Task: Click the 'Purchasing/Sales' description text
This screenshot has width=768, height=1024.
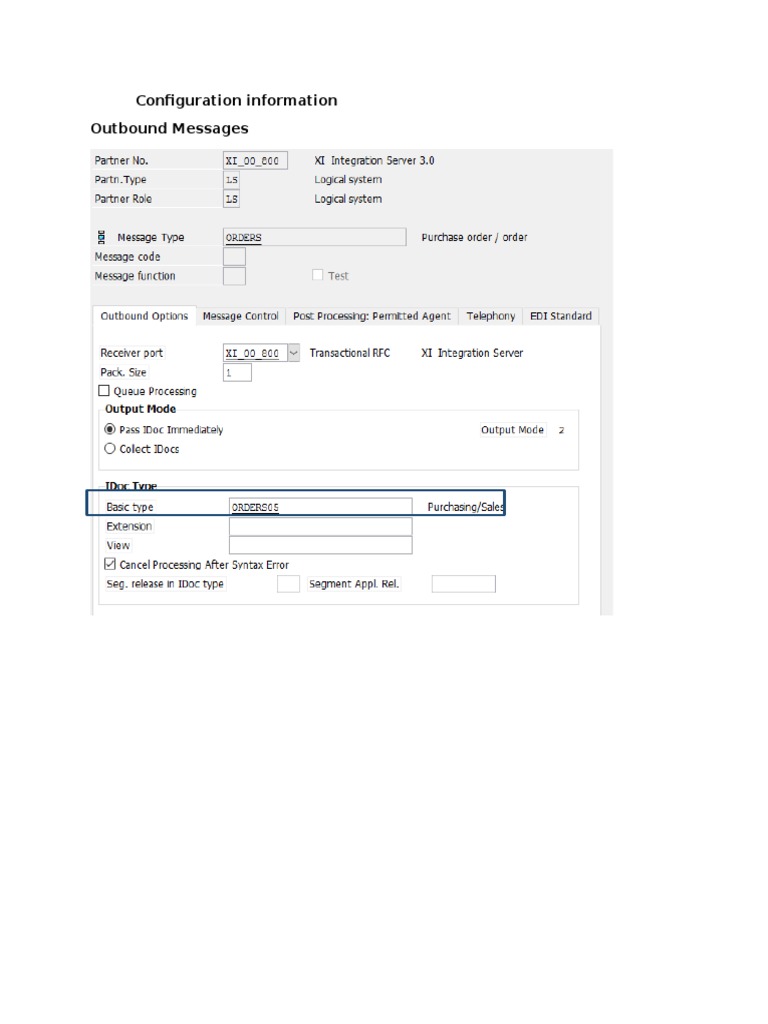Action: 466,507
